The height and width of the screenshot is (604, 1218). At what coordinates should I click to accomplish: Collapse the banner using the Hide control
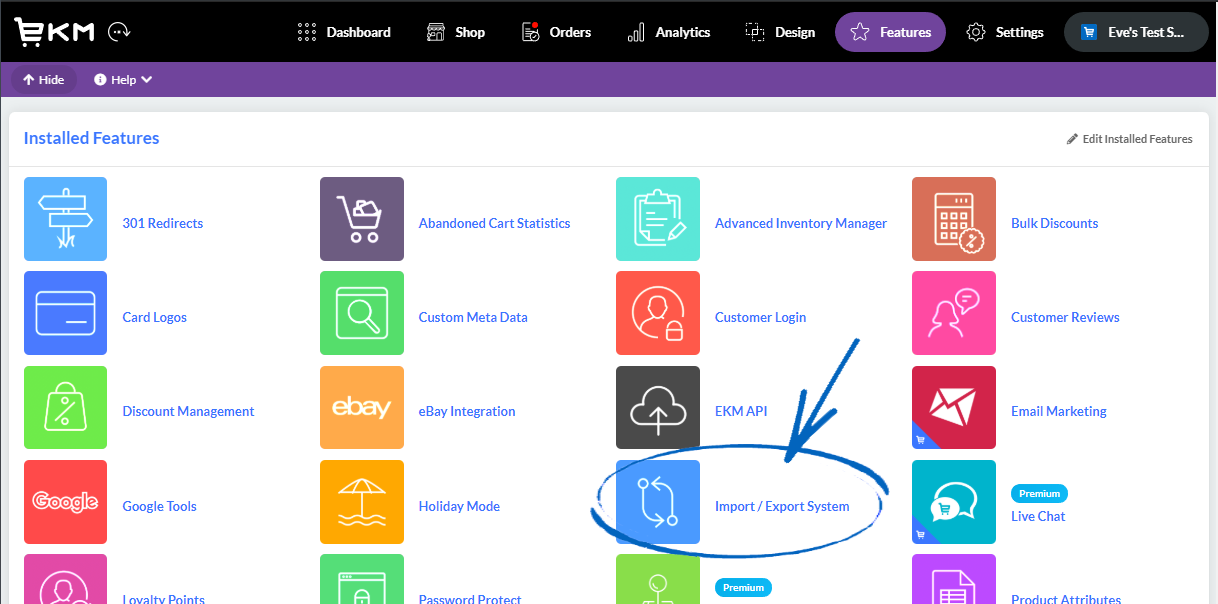(x=43, y=79)
